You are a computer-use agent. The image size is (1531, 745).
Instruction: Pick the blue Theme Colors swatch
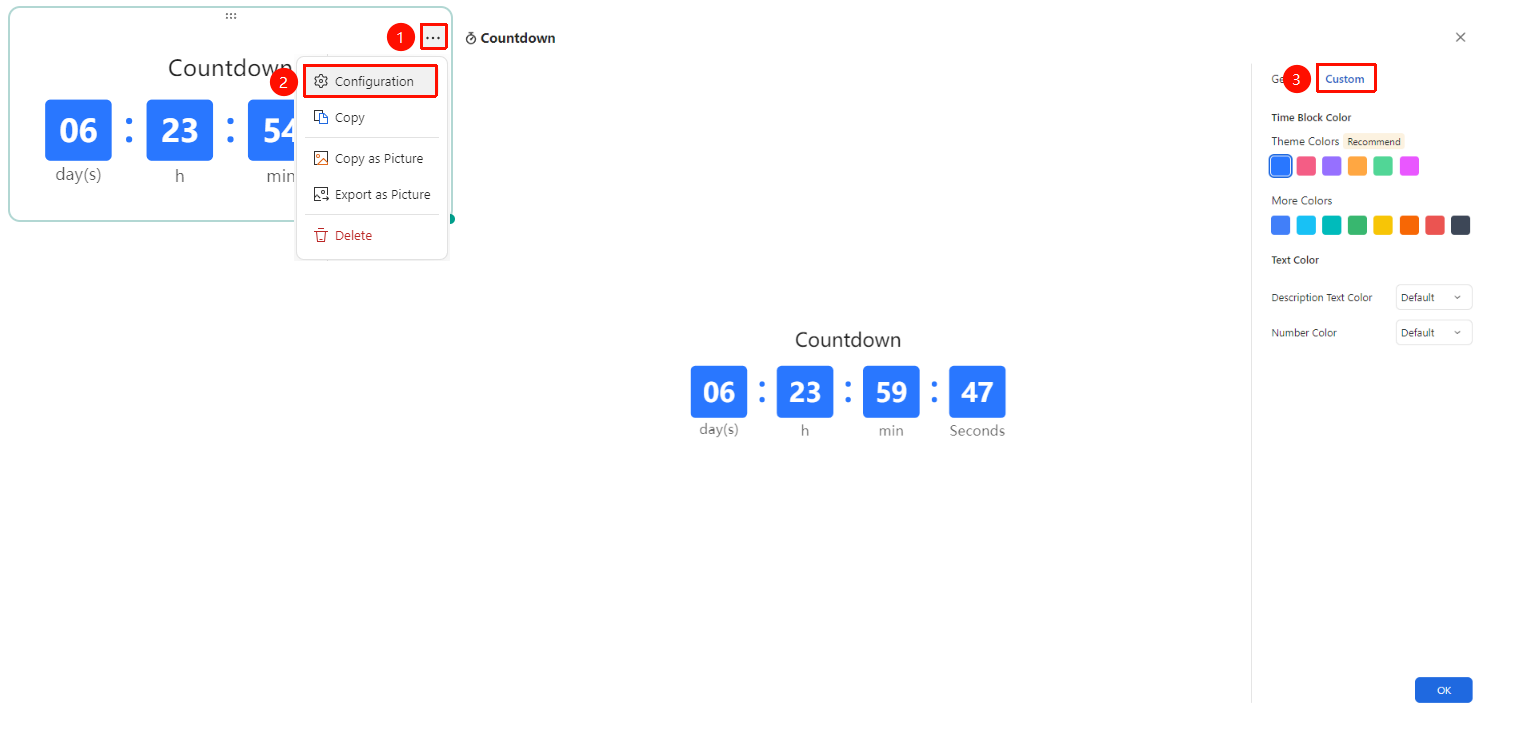(x=1281, y=166)
